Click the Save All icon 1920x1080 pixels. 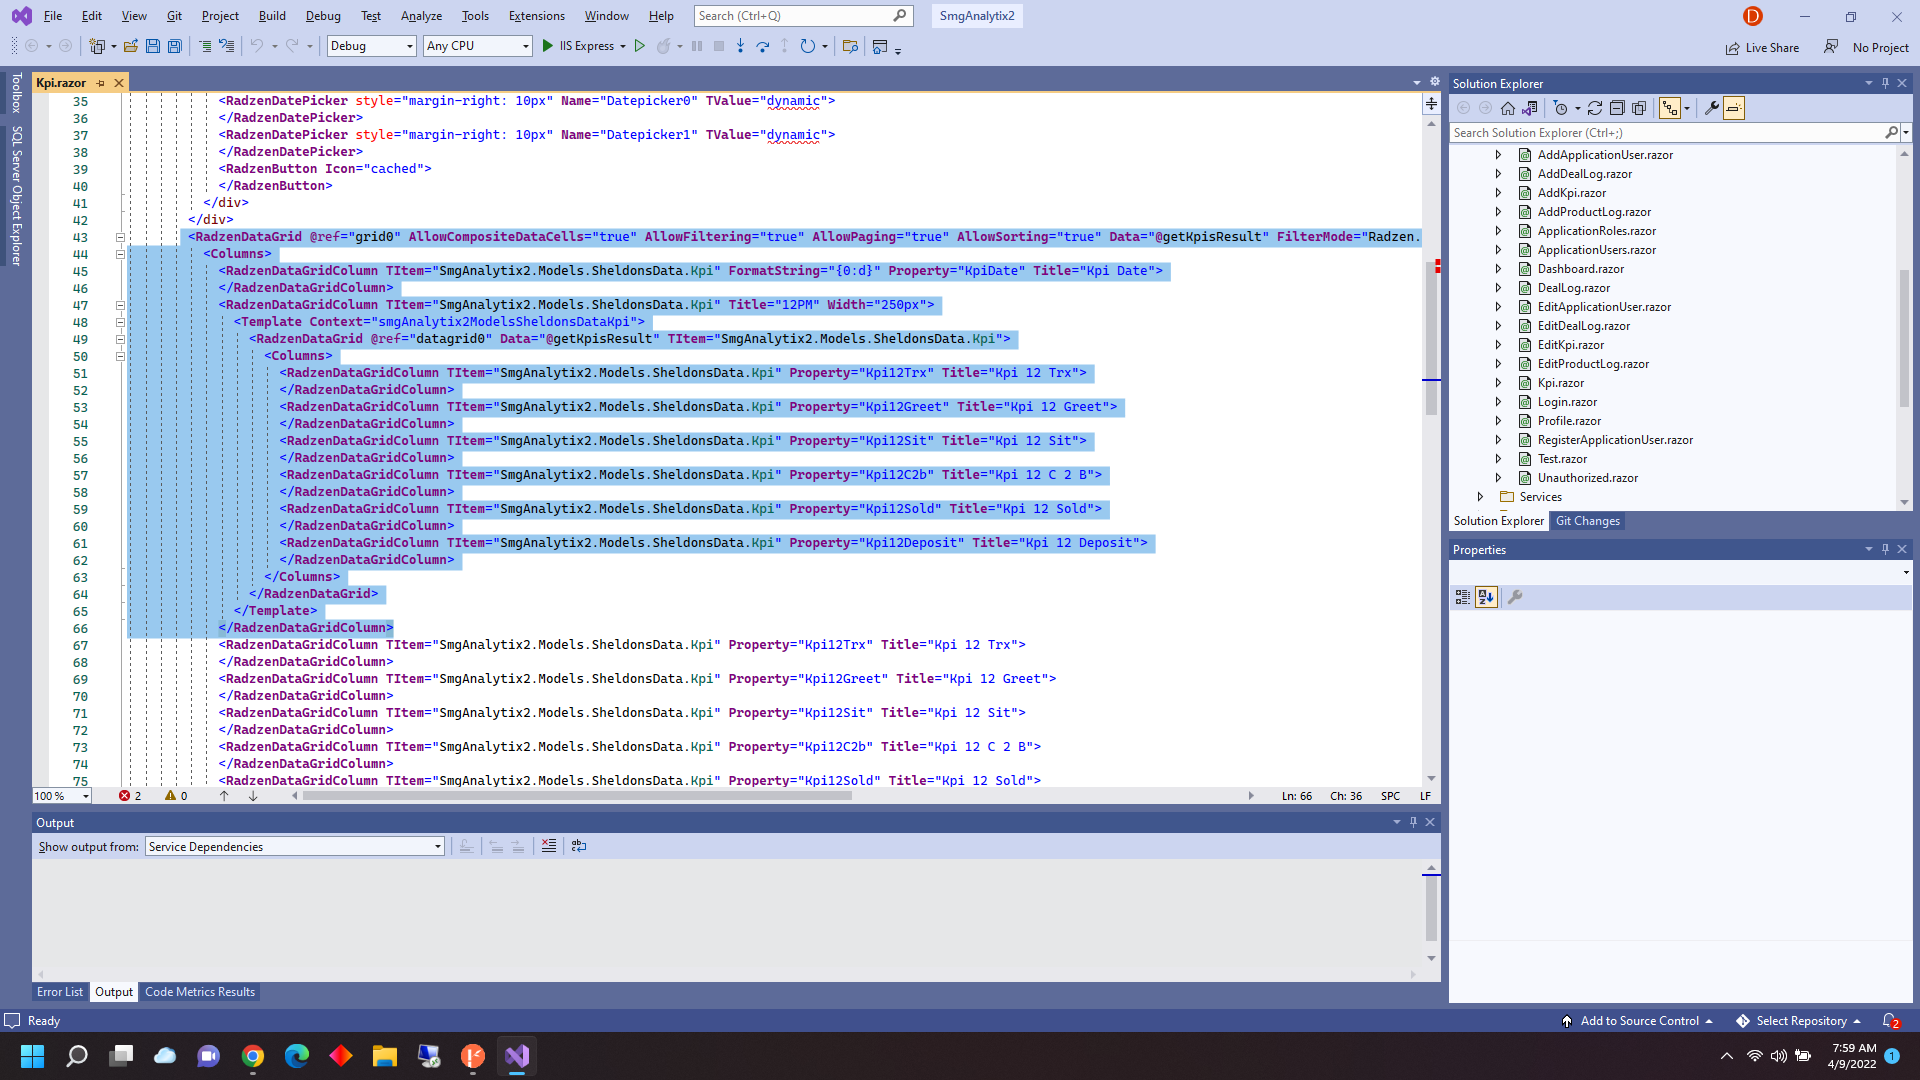click(175, 46)
